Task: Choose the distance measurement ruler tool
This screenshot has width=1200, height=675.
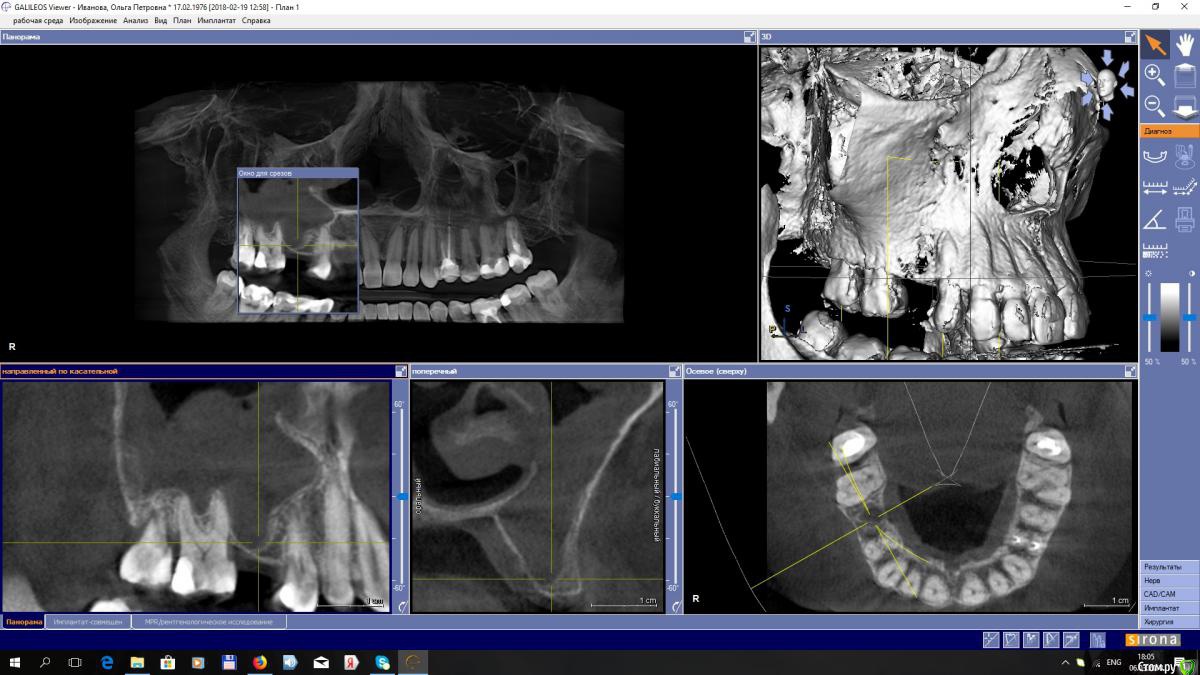Action: 1154,187
